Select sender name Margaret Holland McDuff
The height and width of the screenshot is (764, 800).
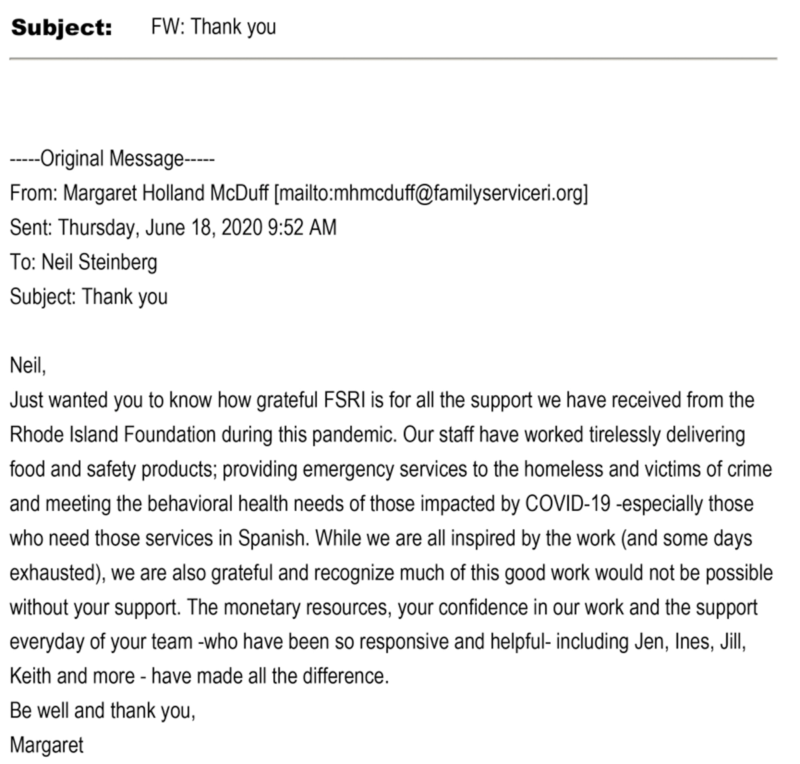tap(160, 193)
